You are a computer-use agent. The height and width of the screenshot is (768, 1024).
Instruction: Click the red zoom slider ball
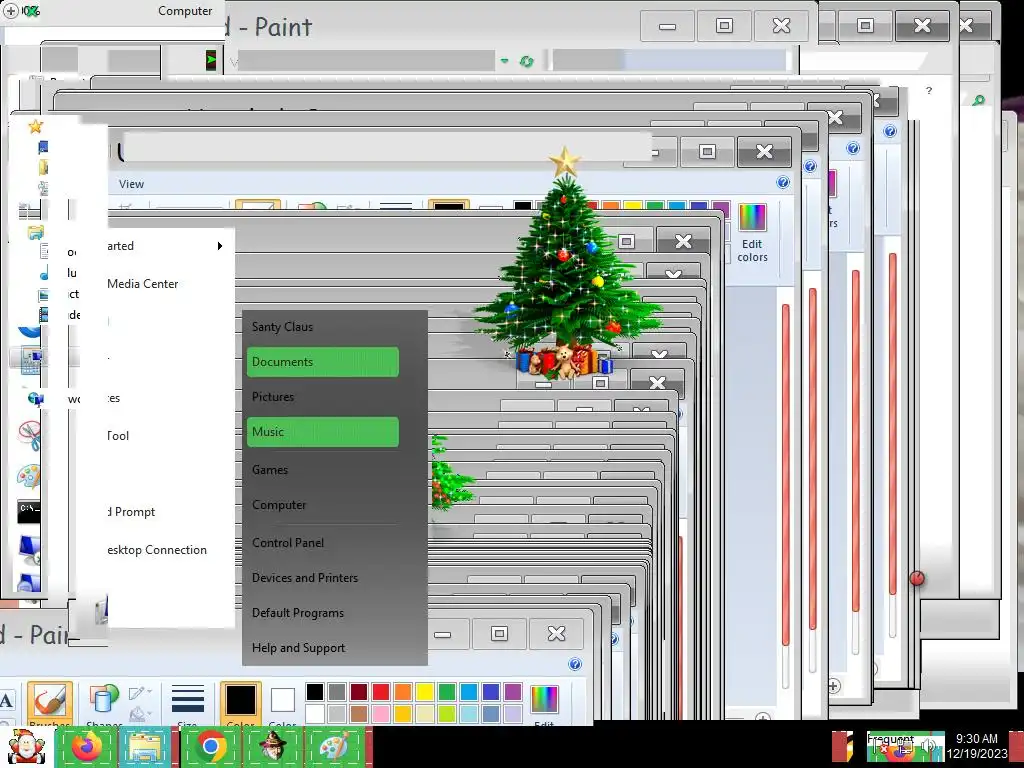coord(917,578)
